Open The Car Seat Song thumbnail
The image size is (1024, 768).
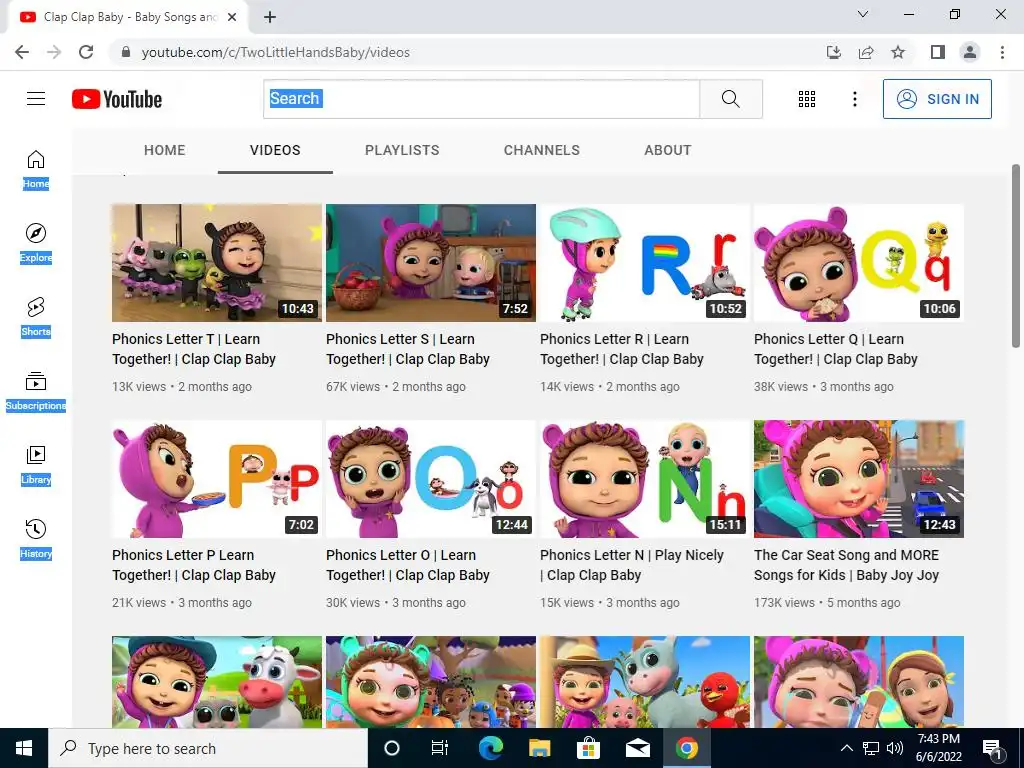(x=859, y=479)
